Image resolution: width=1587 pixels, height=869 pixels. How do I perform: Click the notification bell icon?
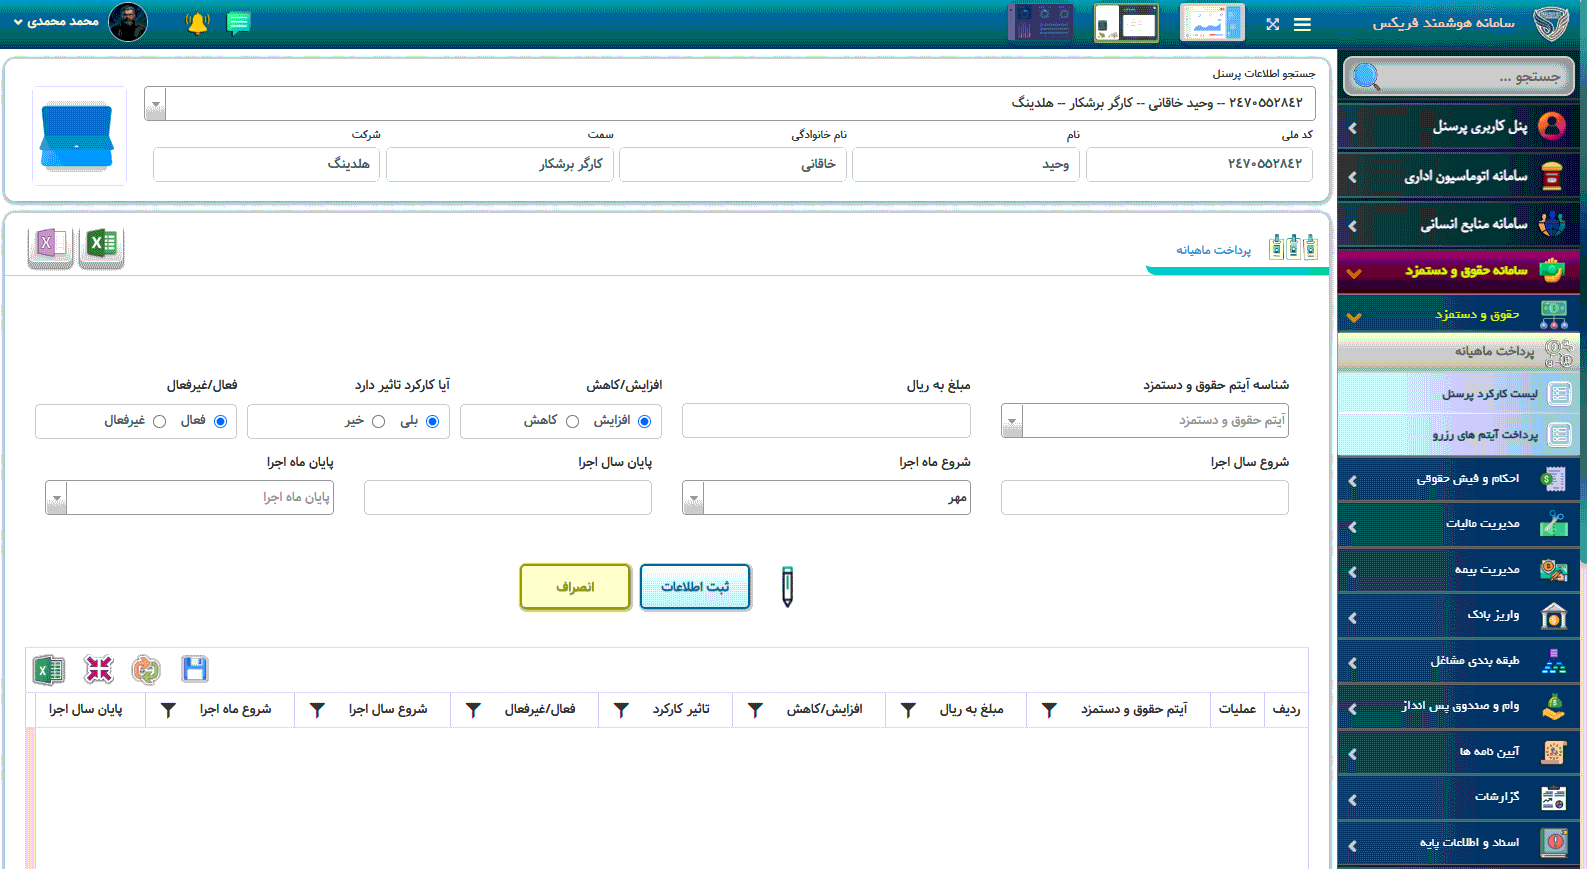[197, 23]
